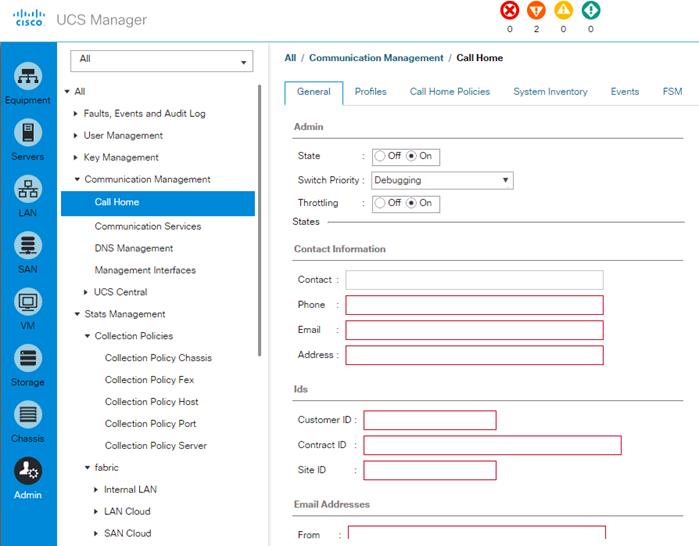Viewport: 699px width, 546px height.
Task: Open the LAN navigation icon
Action: 28,189
